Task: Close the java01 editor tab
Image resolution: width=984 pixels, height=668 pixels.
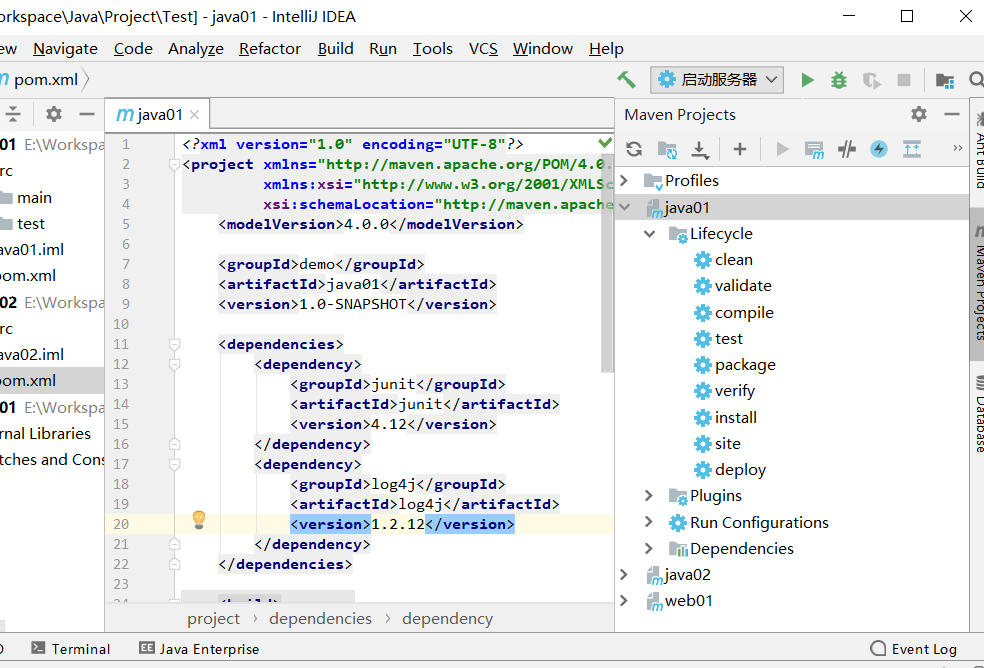Action: click(195, 114)
